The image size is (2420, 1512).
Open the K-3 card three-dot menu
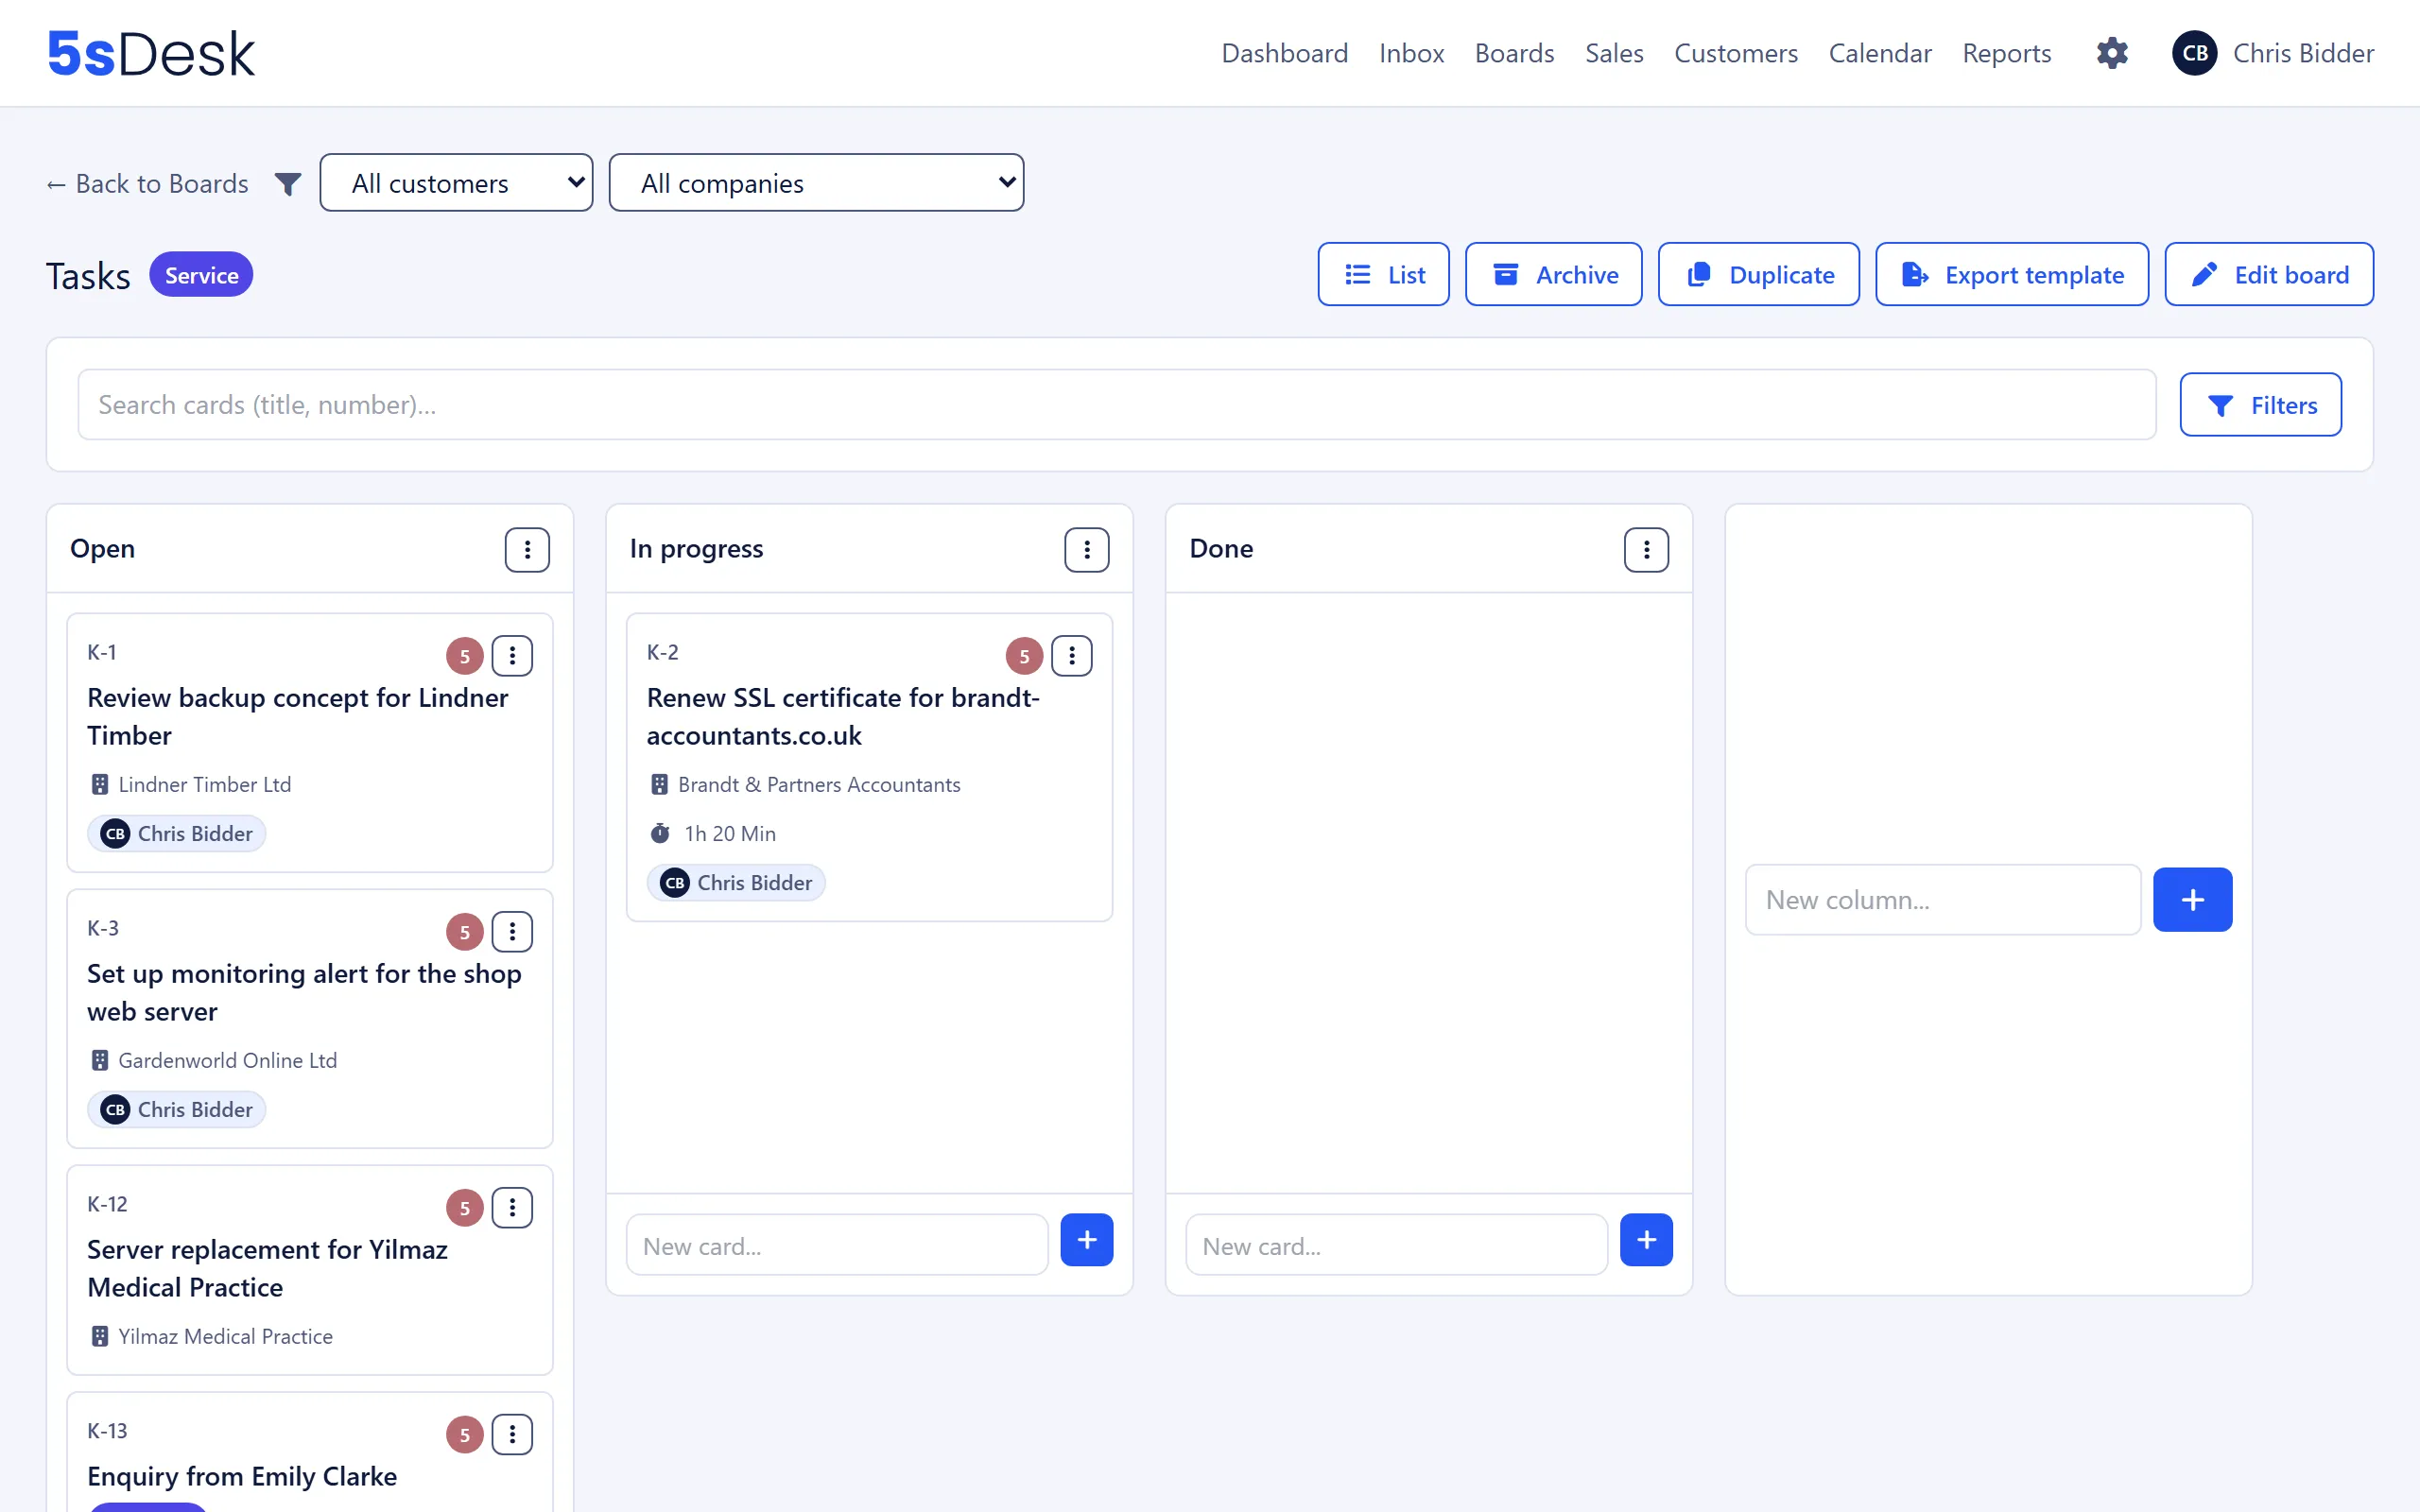[512, 932]
